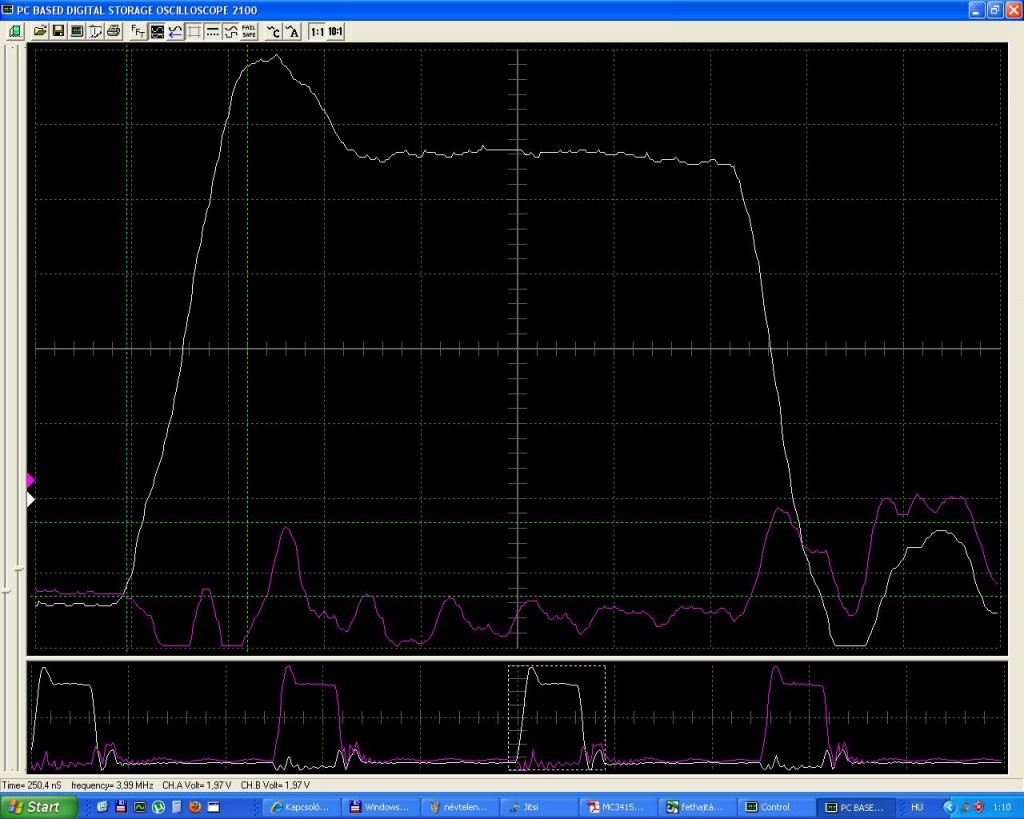Viewport: 1024px width, 819px height.
Task: Click the wave C toolbar icon
Action: (x=274, y=31)
